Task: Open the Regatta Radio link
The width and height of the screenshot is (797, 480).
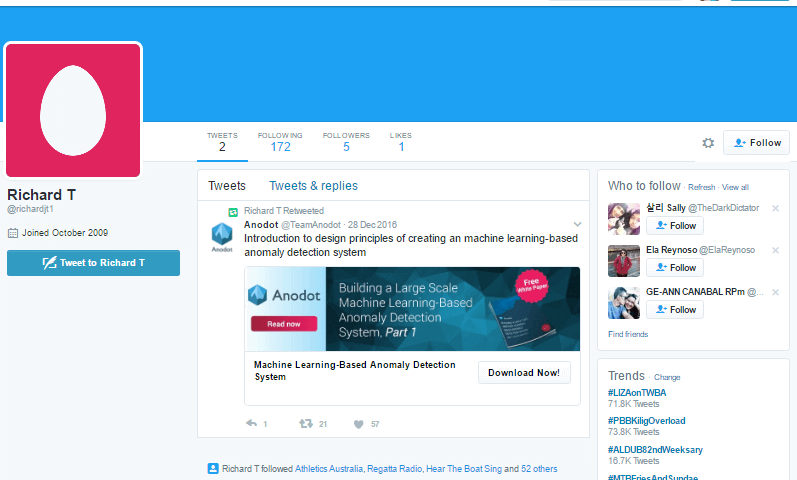Action: click(x=394, y=469)
